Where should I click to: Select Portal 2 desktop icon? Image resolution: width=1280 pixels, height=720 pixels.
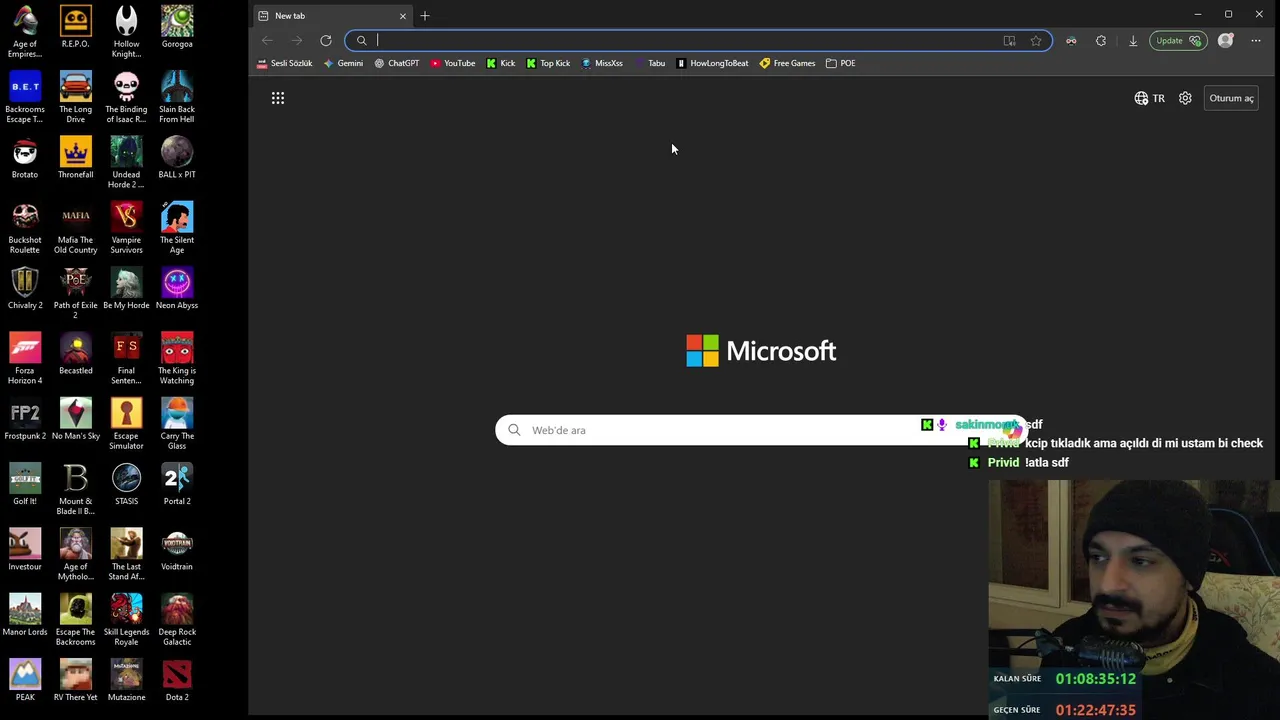coord(177,485)
